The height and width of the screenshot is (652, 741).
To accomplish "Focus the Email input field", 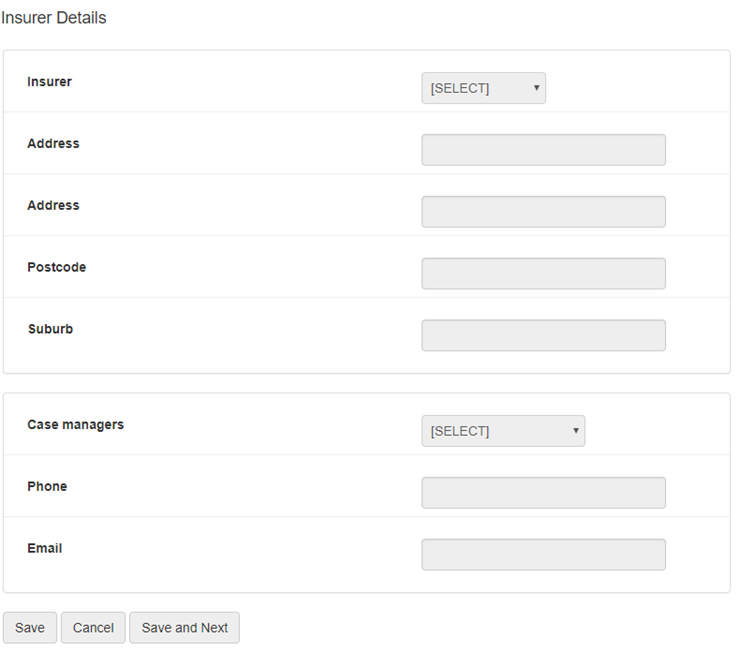I will click(543, 555).
